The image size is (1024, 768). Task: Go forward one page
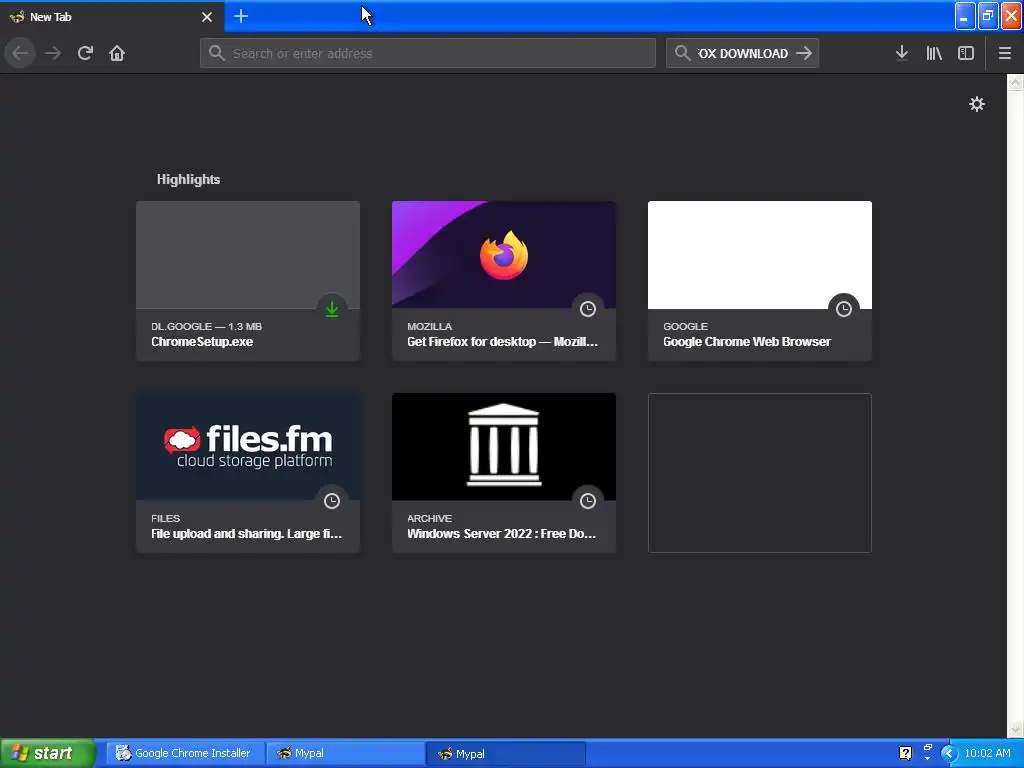[x=53, y=53]
